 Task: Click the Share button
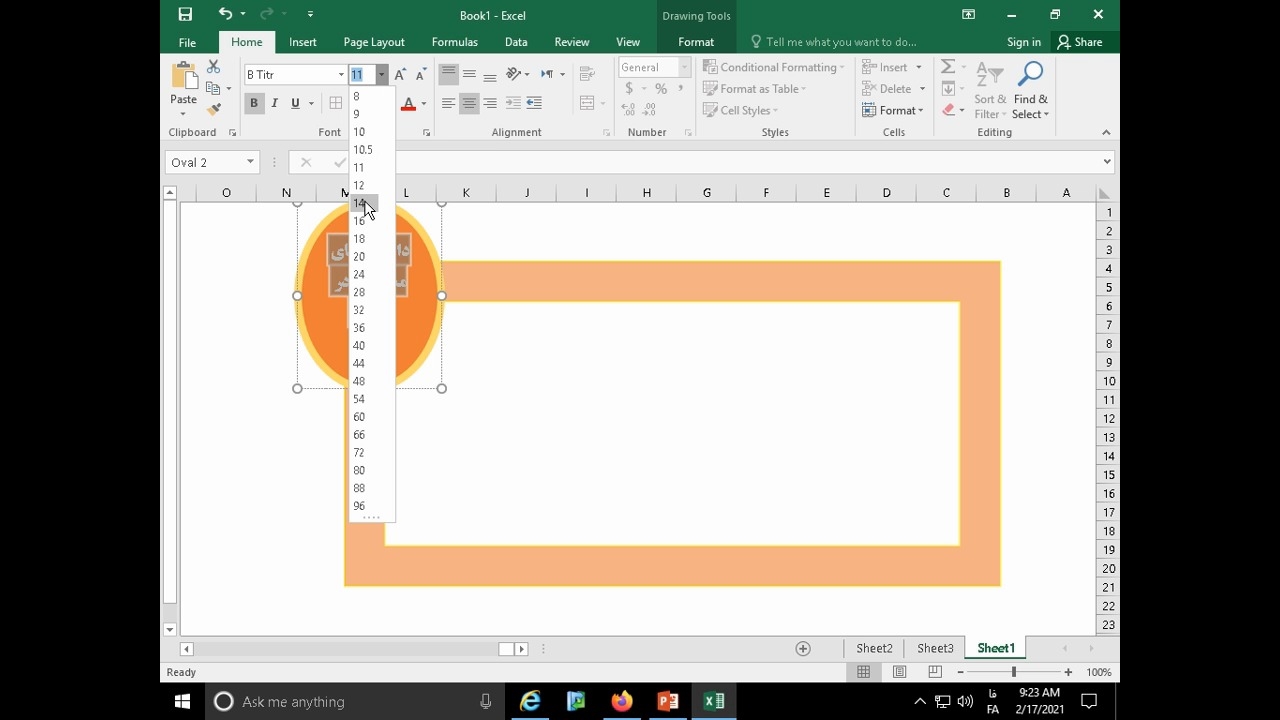tap(1079, 42)
